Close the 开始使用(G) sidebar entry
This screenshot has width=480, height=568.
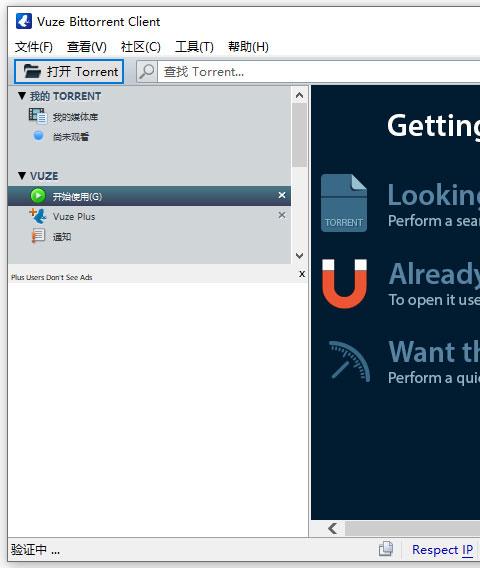(x=282, y=195)
